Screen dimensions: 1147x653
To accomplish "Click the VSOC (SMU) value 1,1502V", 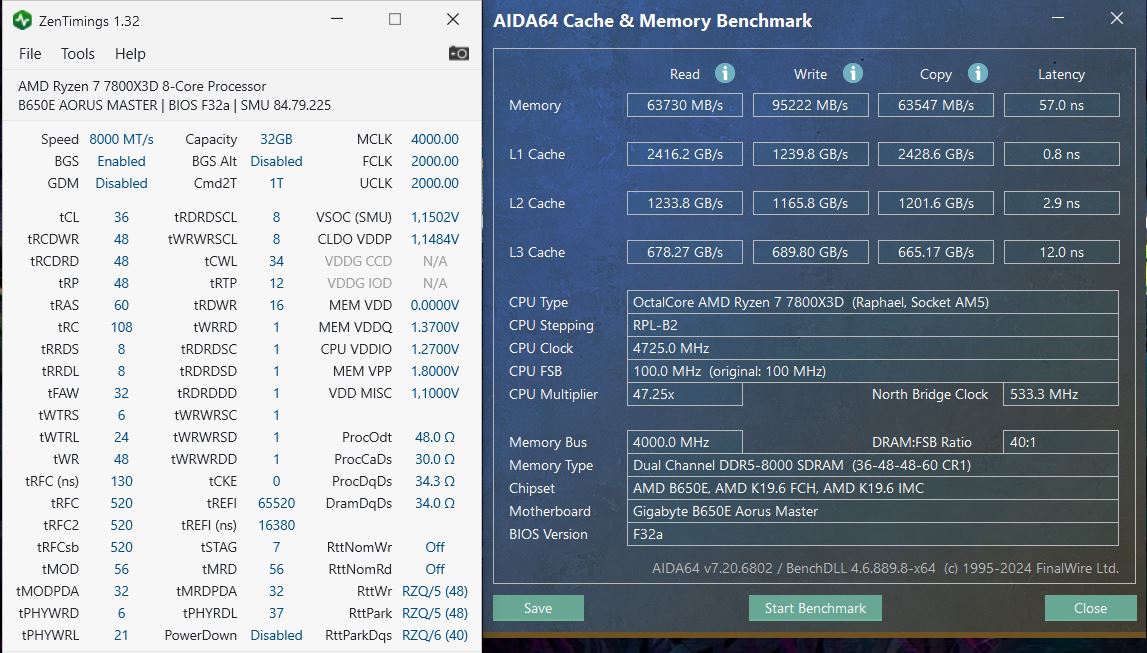I will tap(435, 217).
